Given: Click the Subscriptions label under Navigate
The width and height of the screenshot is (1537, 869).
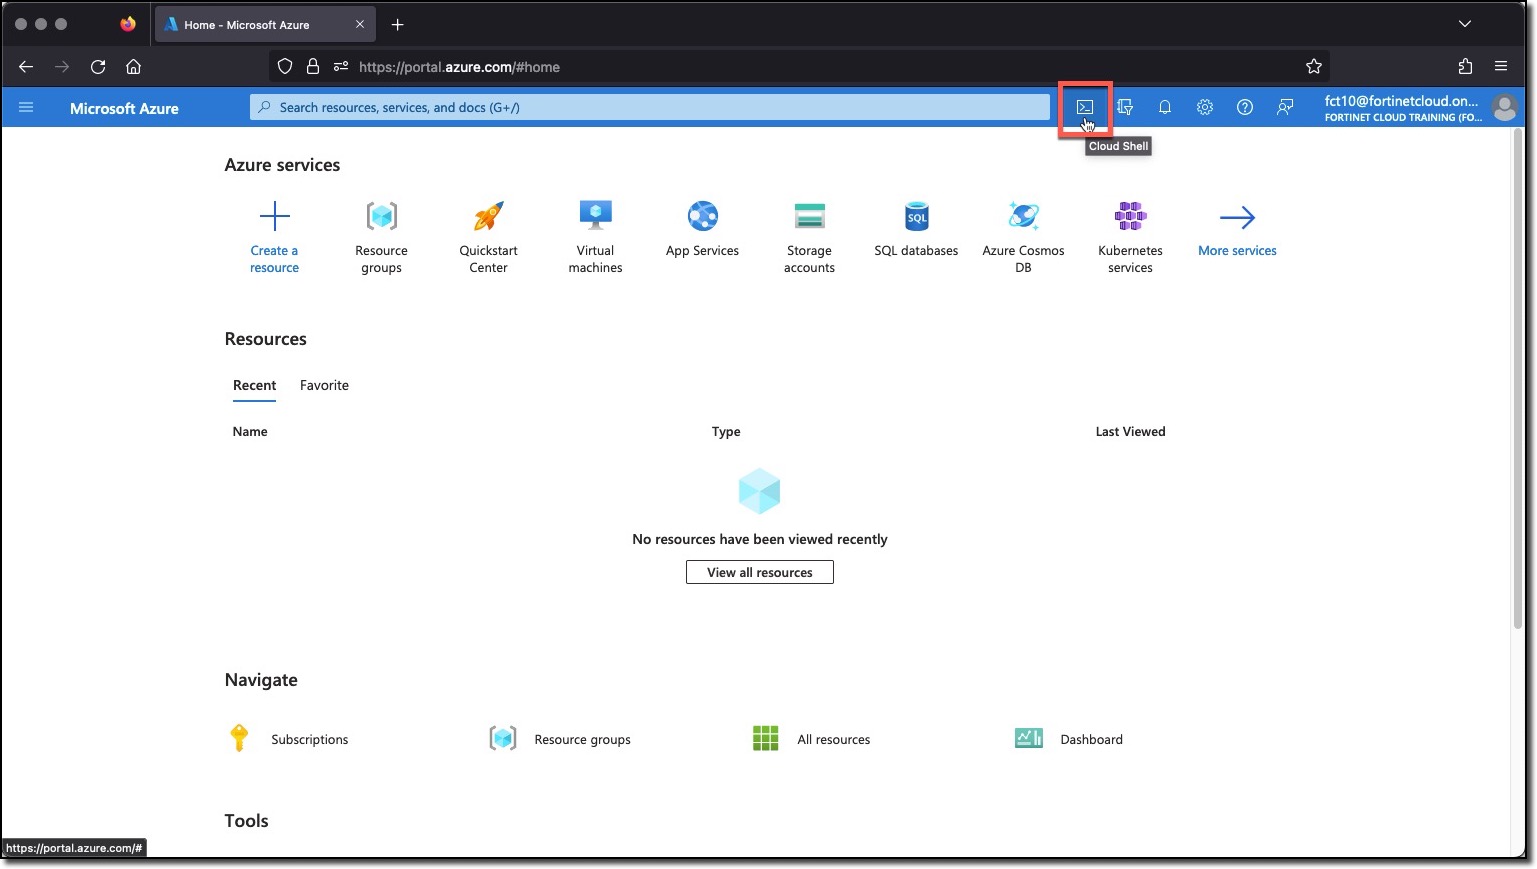Looking at the screenshot, I should coord(310,740).
